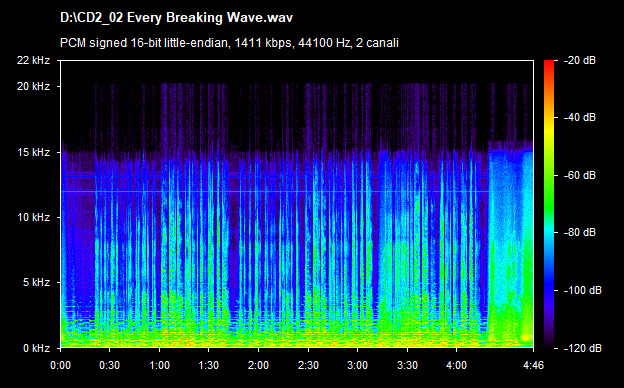Screen dimensions: 624x388
Task: Click the horizontal 12 kHz line in spectrogram
Action: point(275,192)
